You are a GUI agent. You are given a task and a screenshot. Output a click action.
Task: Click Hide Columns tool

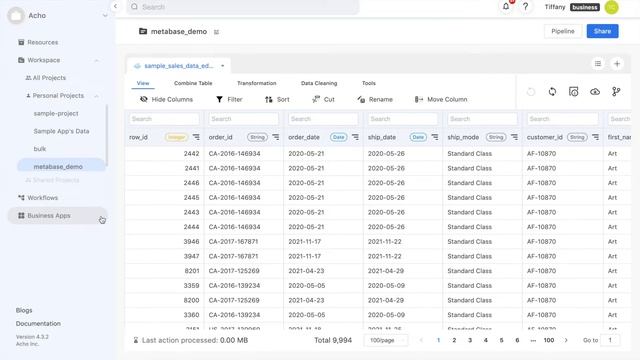(x=166, y=99)
